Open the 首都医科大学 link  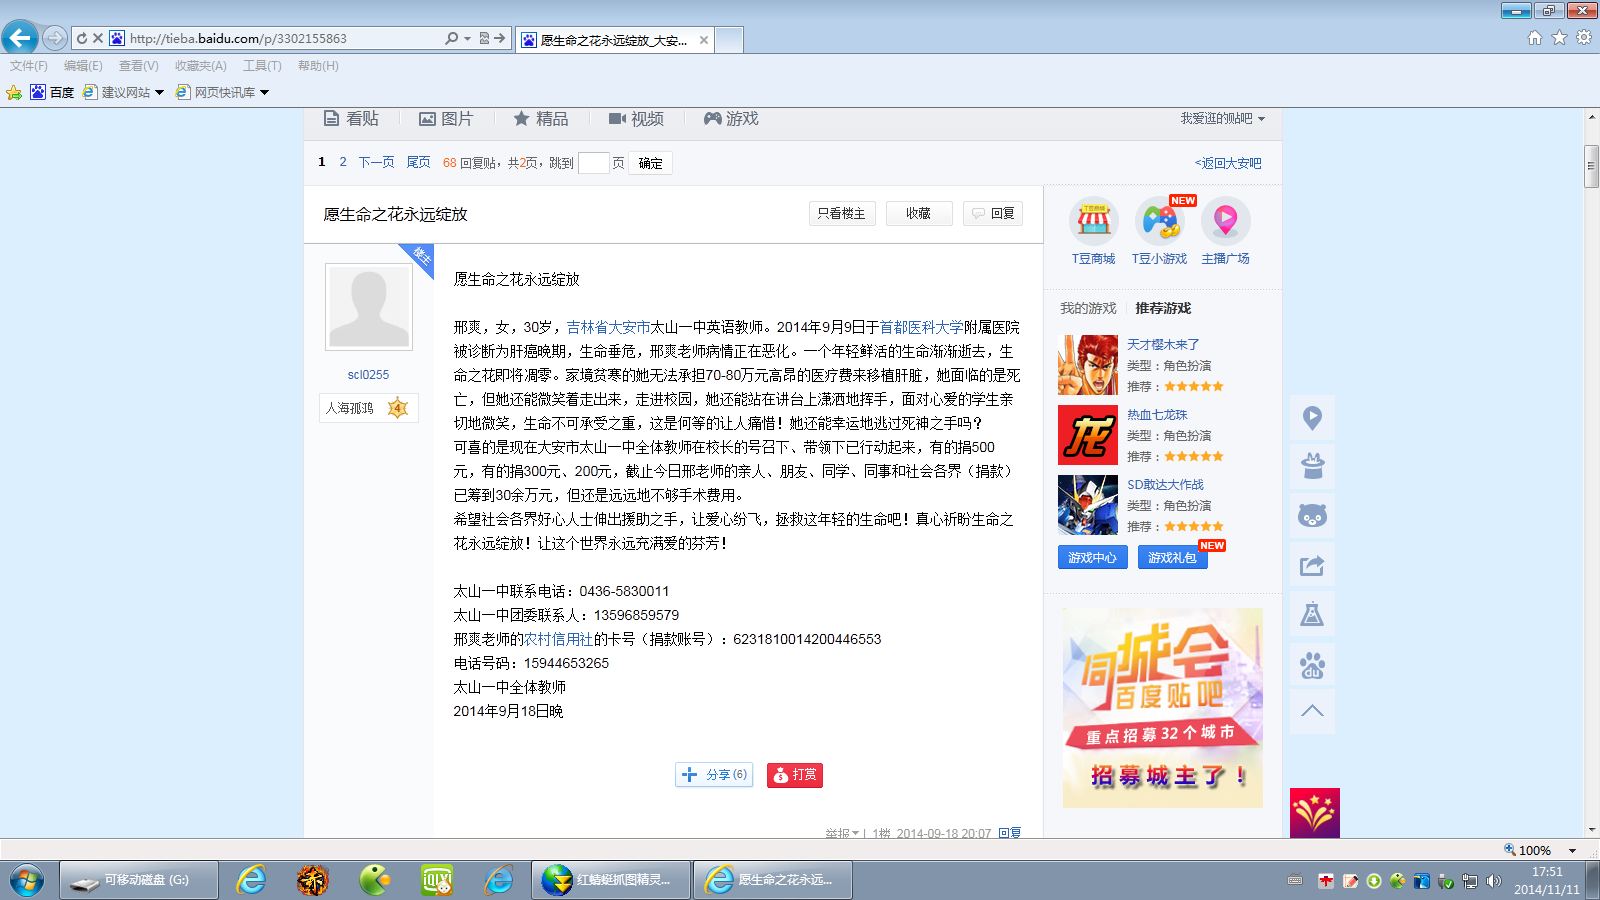point(921,327)
